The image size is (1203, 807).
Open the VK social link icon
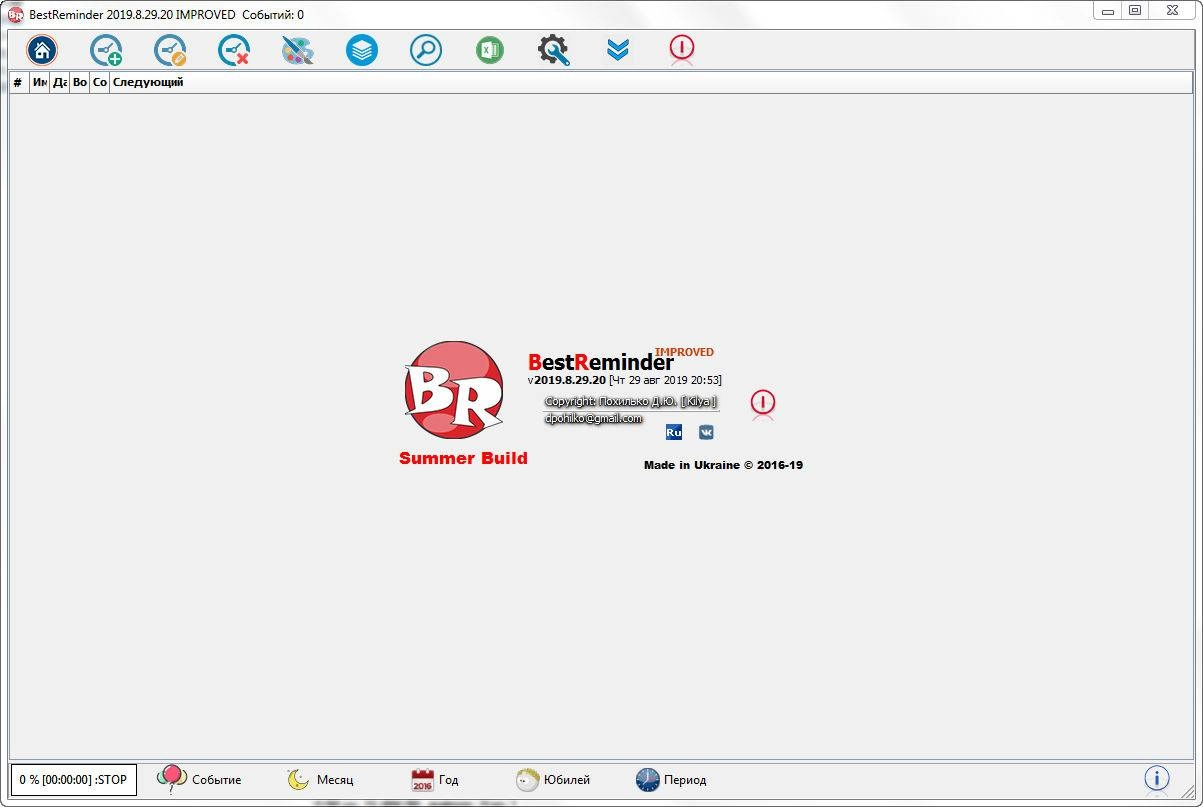[x=706, y=432]
